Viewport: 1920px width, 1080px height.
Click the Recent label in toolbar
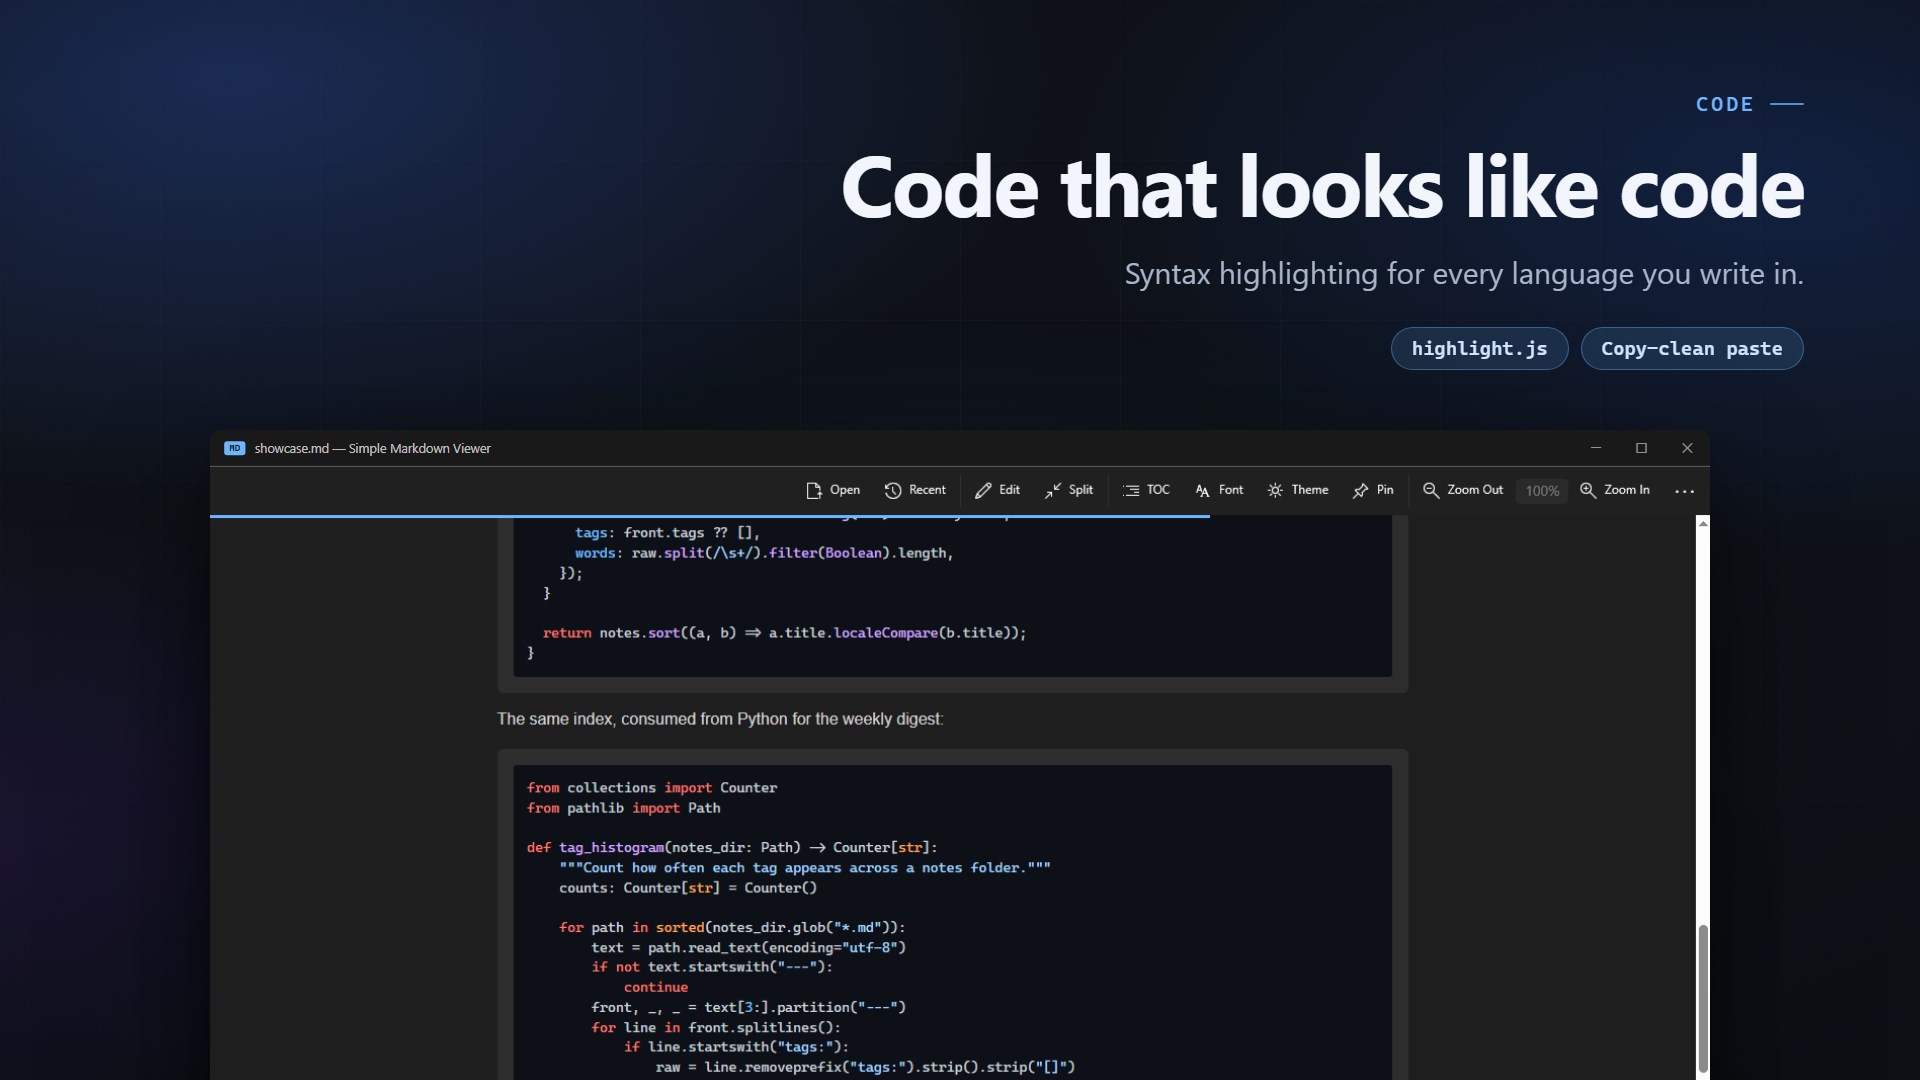[927, 490]
